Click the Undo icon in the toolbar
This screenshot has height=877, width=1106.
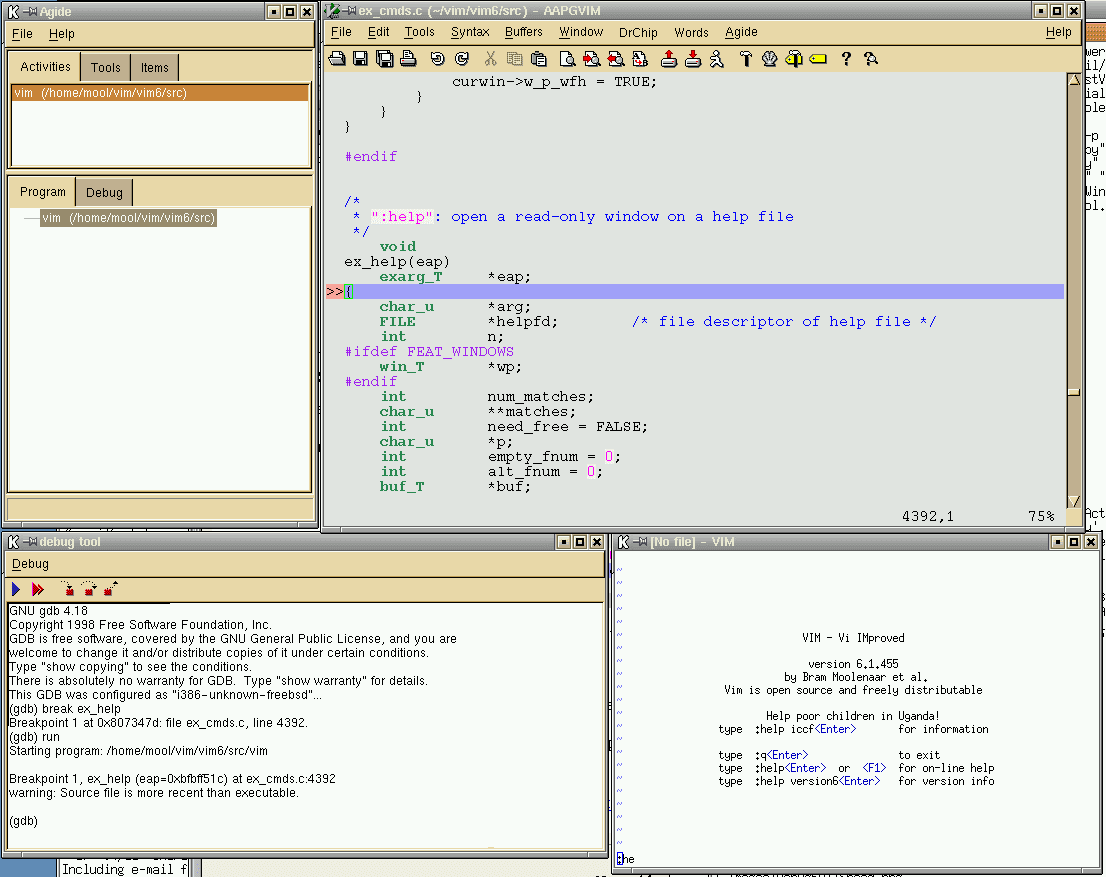[437, 59]
